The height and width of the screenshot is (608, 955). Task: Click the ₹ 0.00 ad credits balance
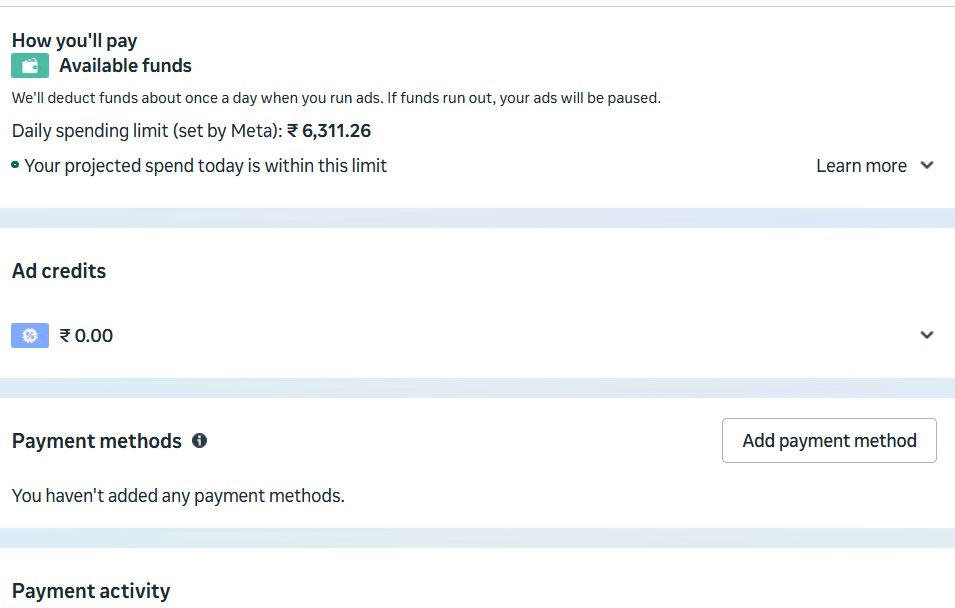point(86,336)
